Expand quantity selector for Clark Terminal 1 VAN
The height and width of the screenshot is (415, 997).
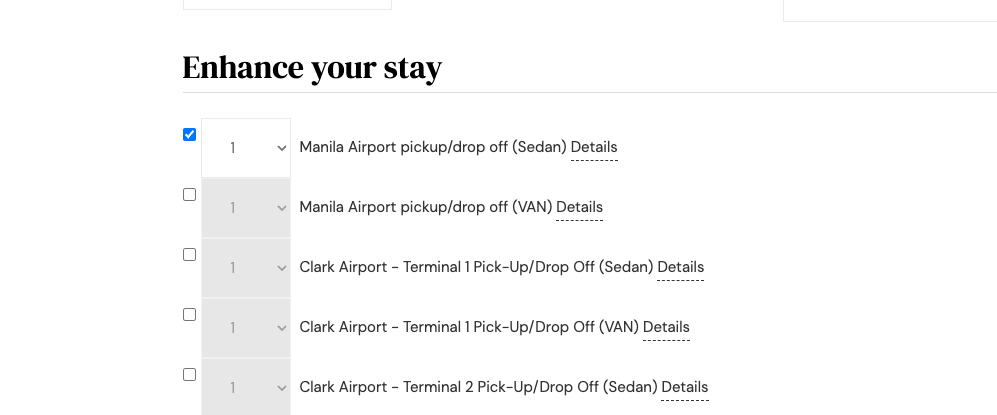(x=246, y=328)
